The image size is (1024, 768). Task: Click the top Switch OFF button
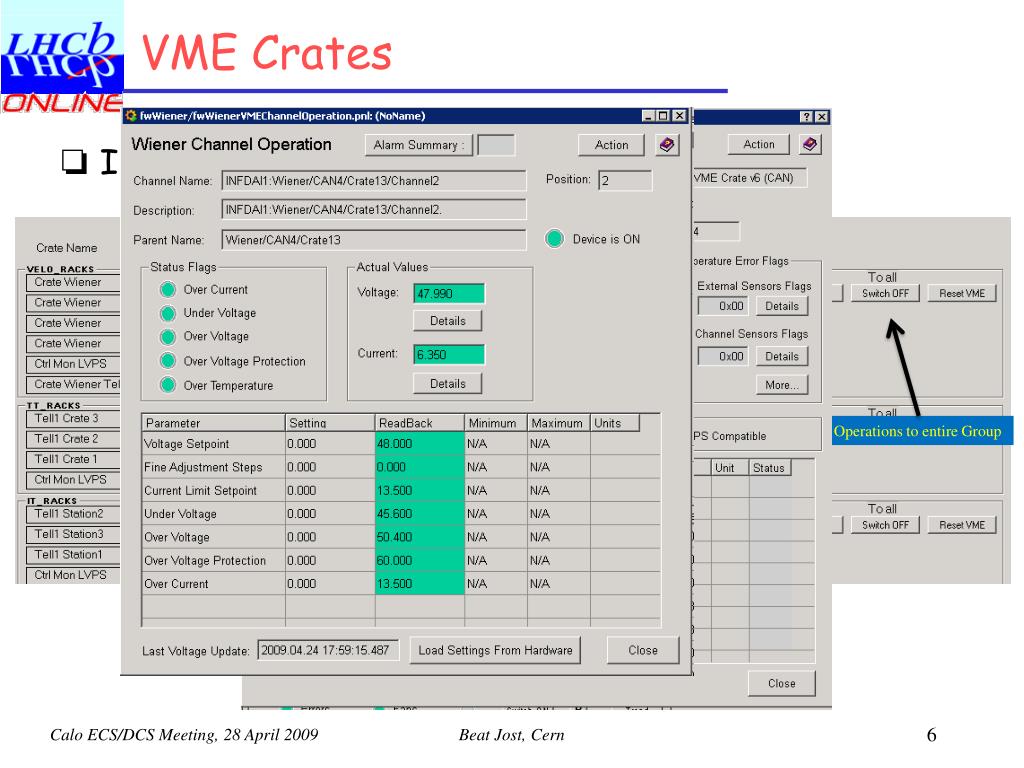pyautogui.click(x=885, y=293)
